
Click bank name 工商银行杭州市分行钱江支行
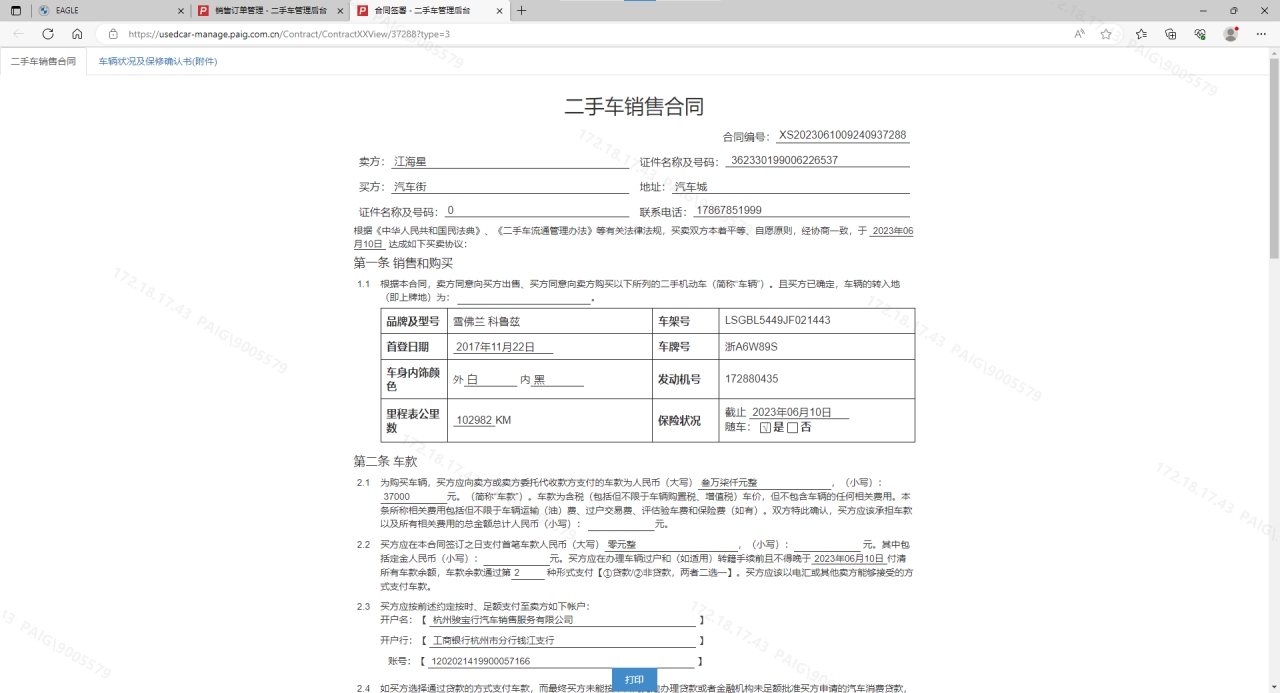492,640
